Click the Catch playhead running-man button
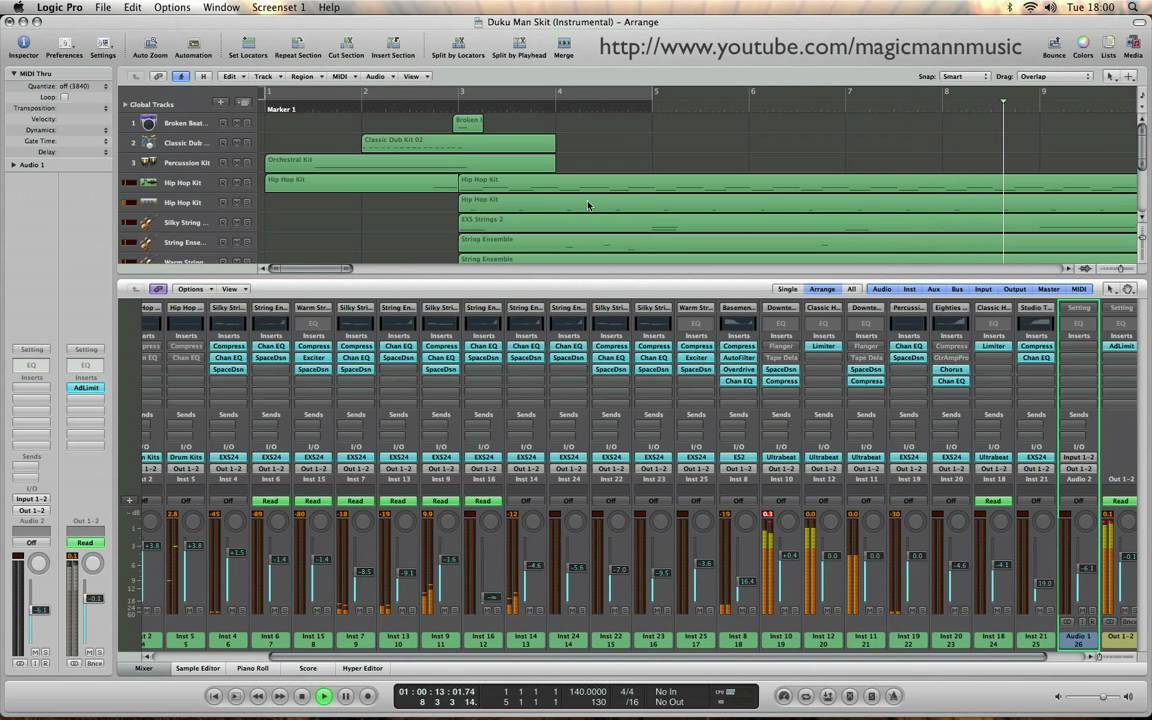Image resolution: width=1152 pixels, height=720 pixels. [181, 76]
